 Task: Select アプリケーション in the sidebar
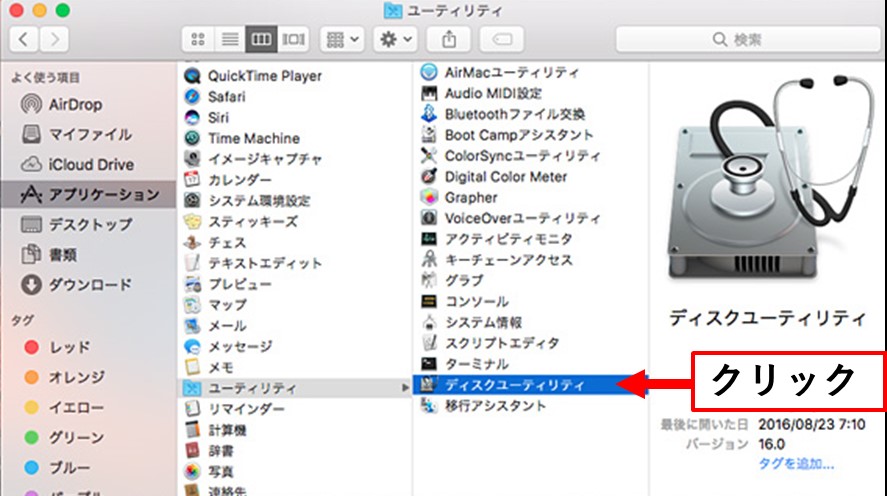(x=88, y=195)
